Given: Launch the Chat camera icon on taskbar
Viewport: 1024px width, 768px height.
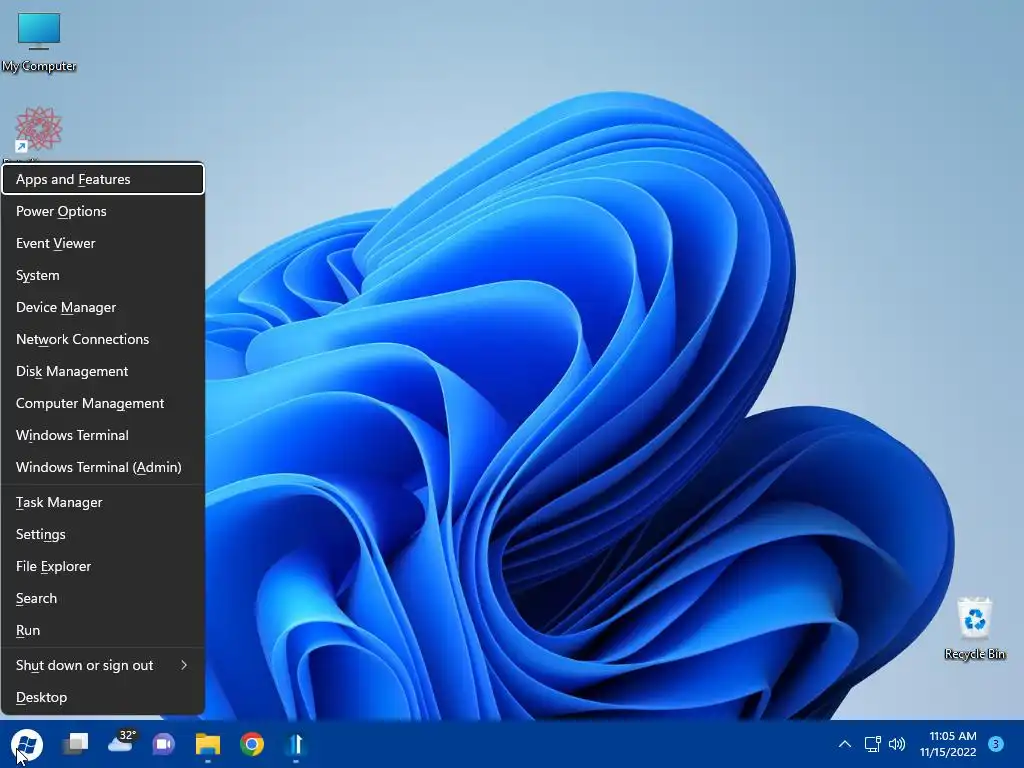Looking at the screenshot, I should [164, 744].
